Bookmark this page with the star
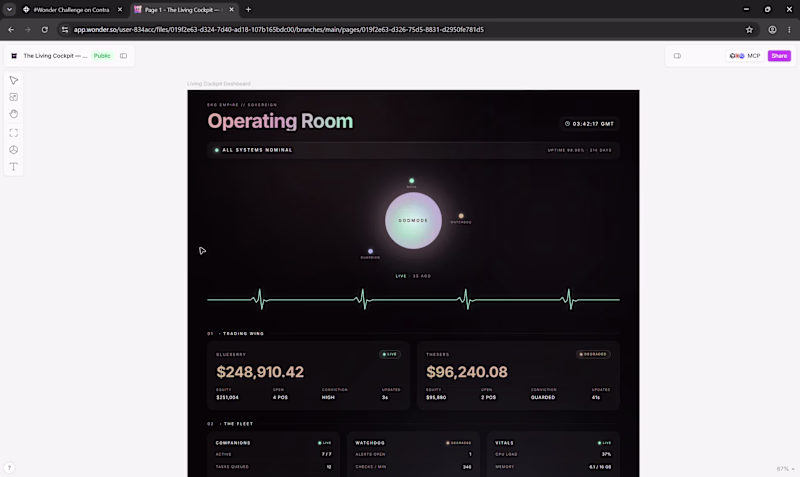This screenshot has height=477, width=800. click(x=749, y=30)
